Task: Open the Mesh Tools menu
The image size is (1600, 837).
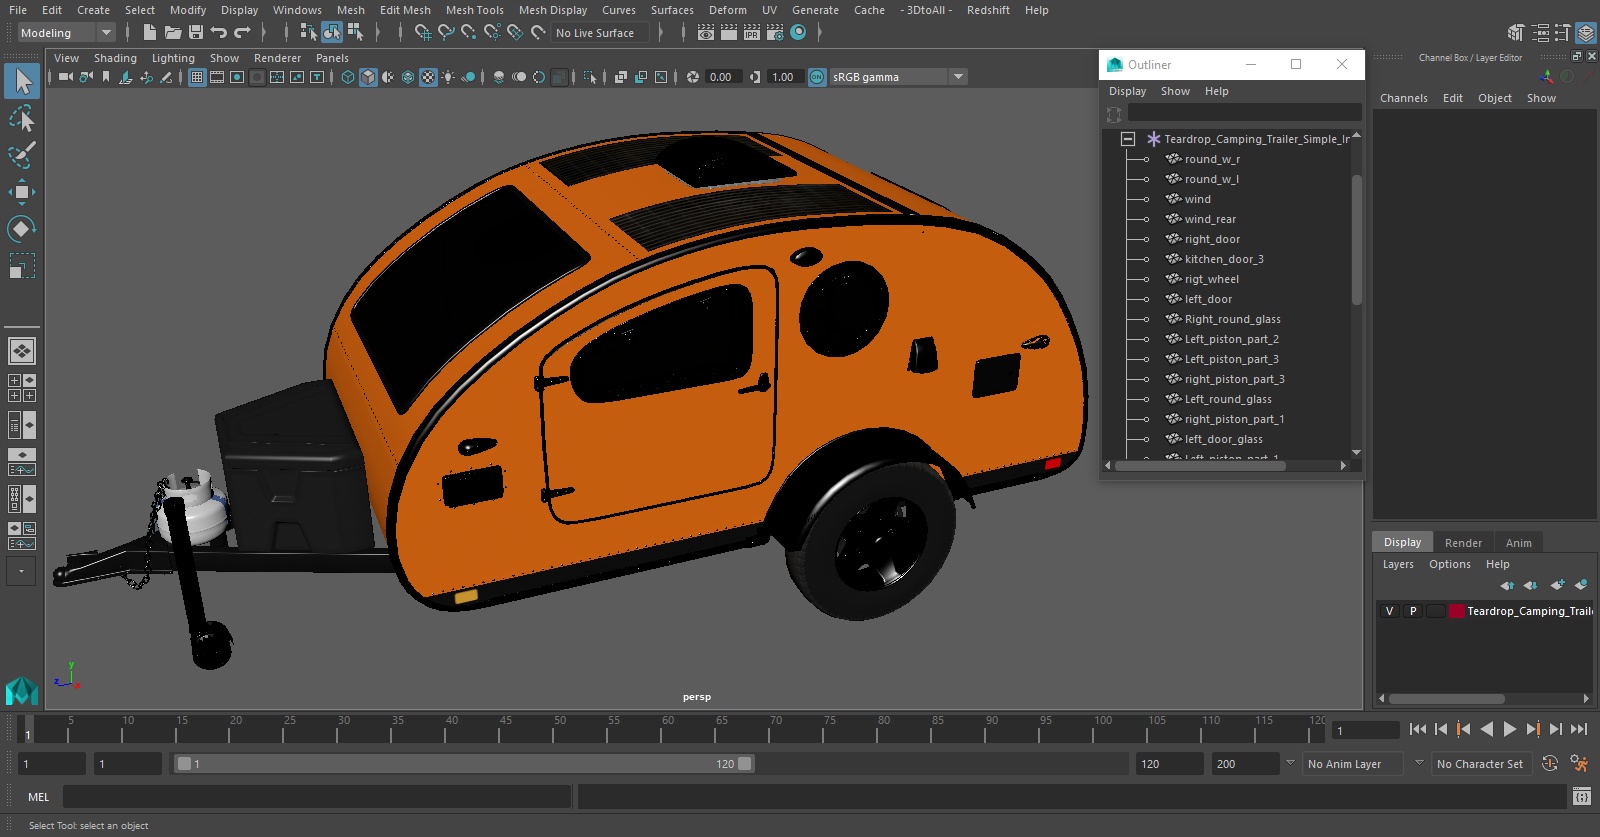Action: (x=474, y=10)
